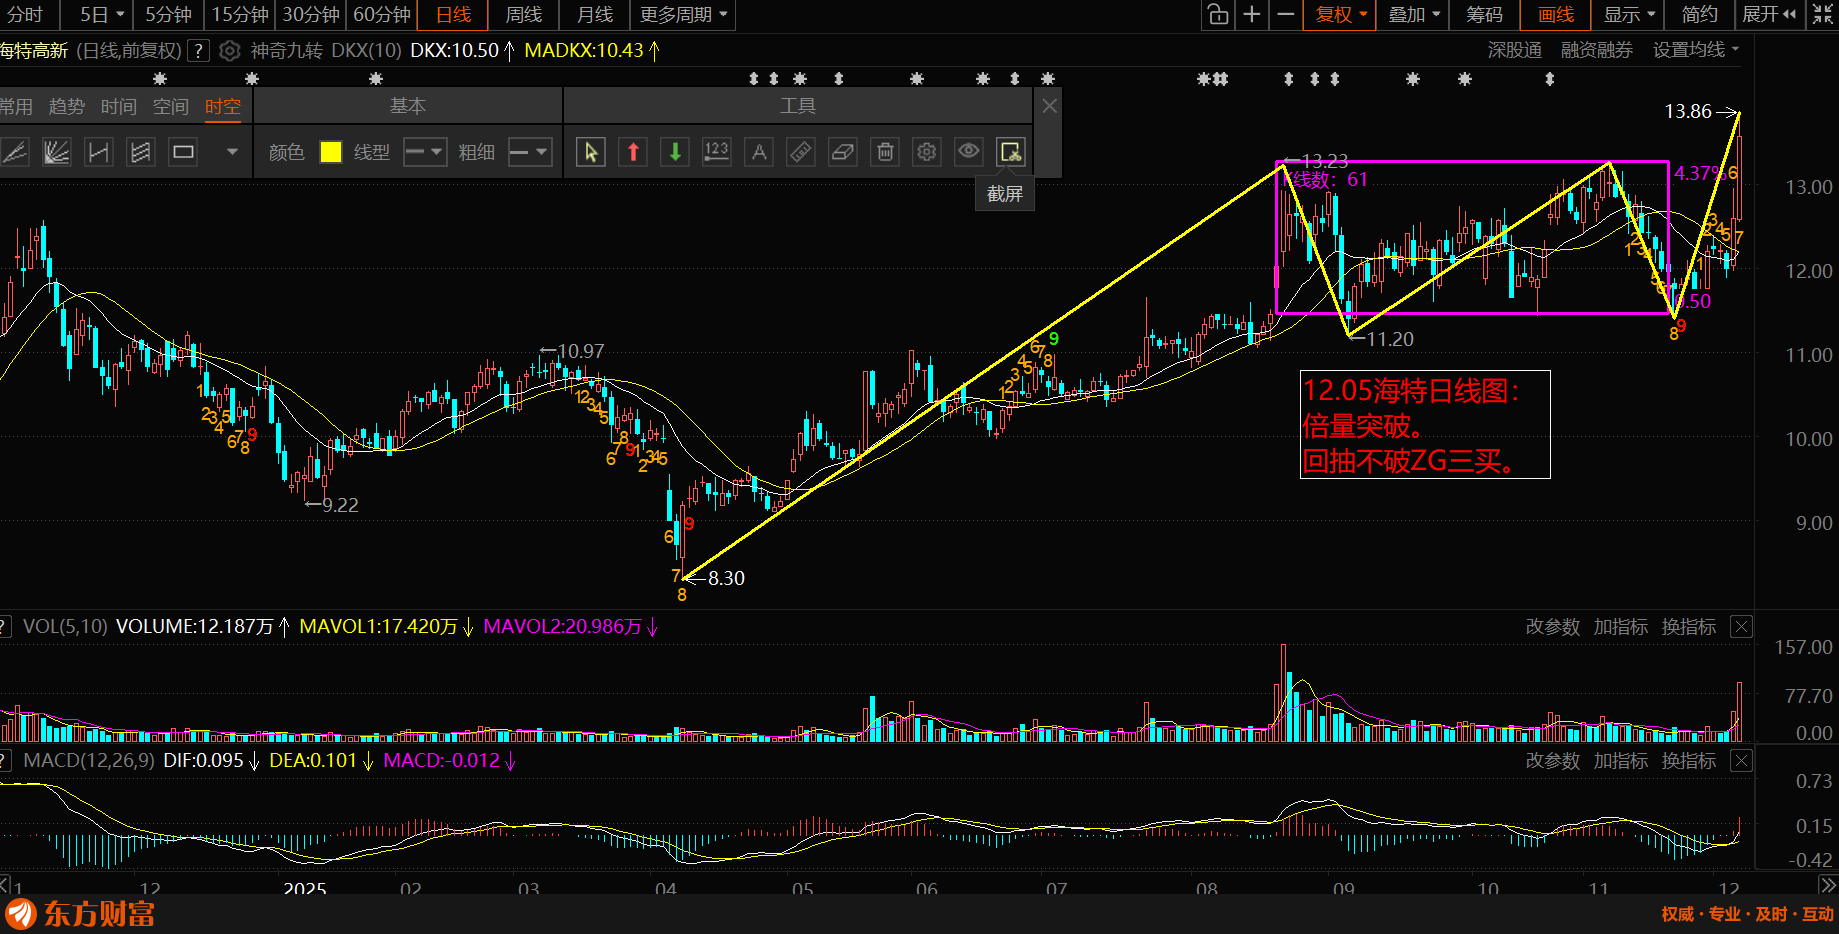The height and width of the screenshot is (934, 1839).
Task: Select the parallel channel tool
Action: (141, 152)
